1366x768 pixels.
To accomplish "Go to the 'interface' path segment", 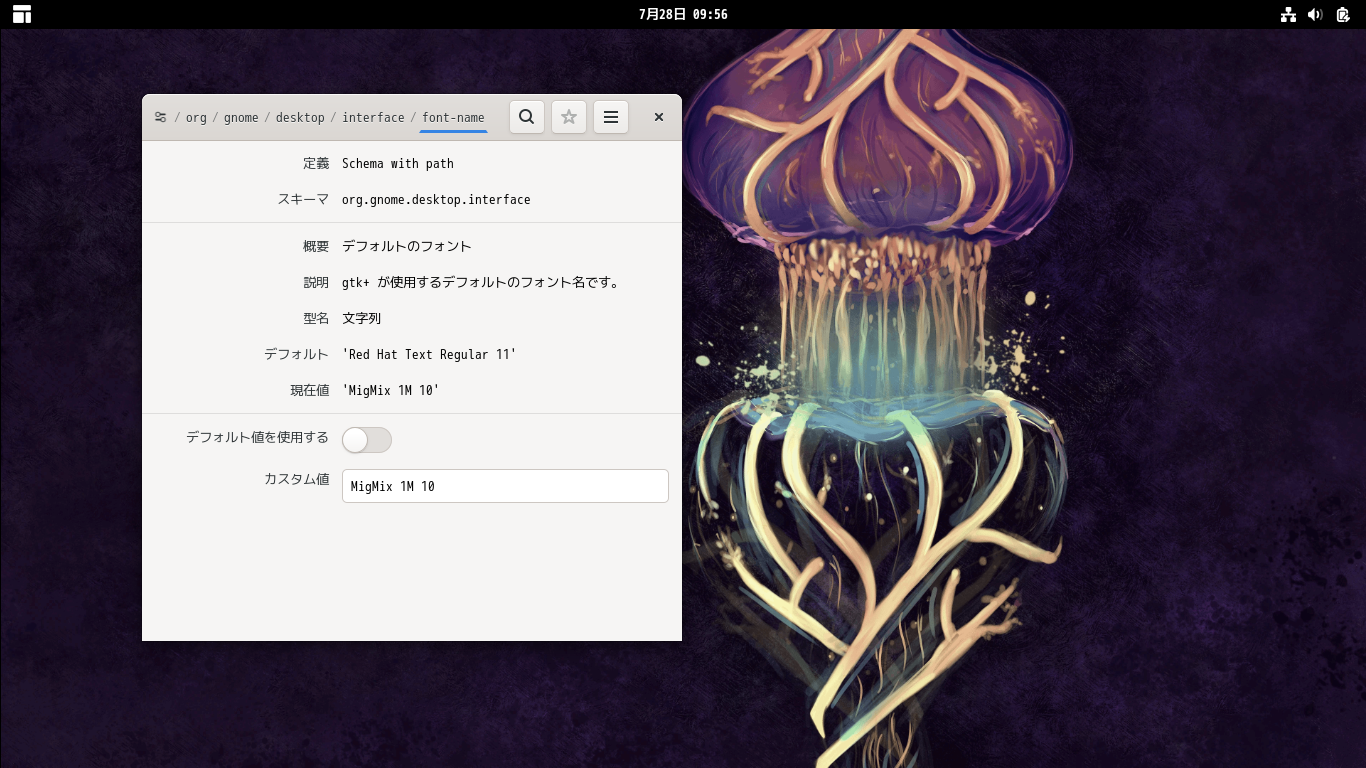I will [373, 117].
